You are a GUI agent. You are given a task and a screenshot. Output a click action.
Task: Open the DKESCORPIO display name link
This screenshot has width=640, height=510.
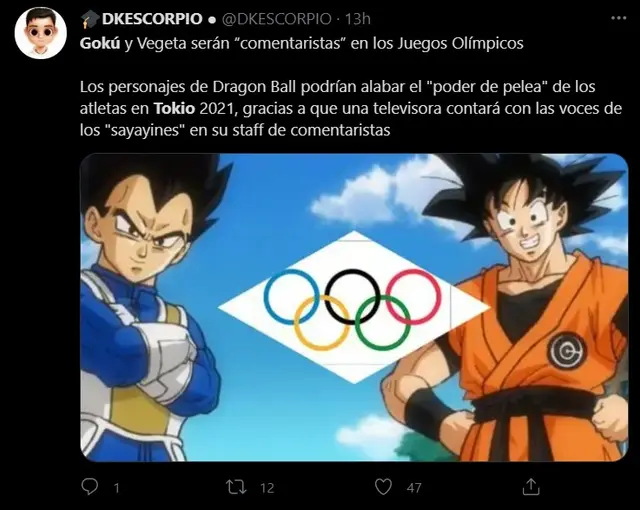click(x=152, y=19)
